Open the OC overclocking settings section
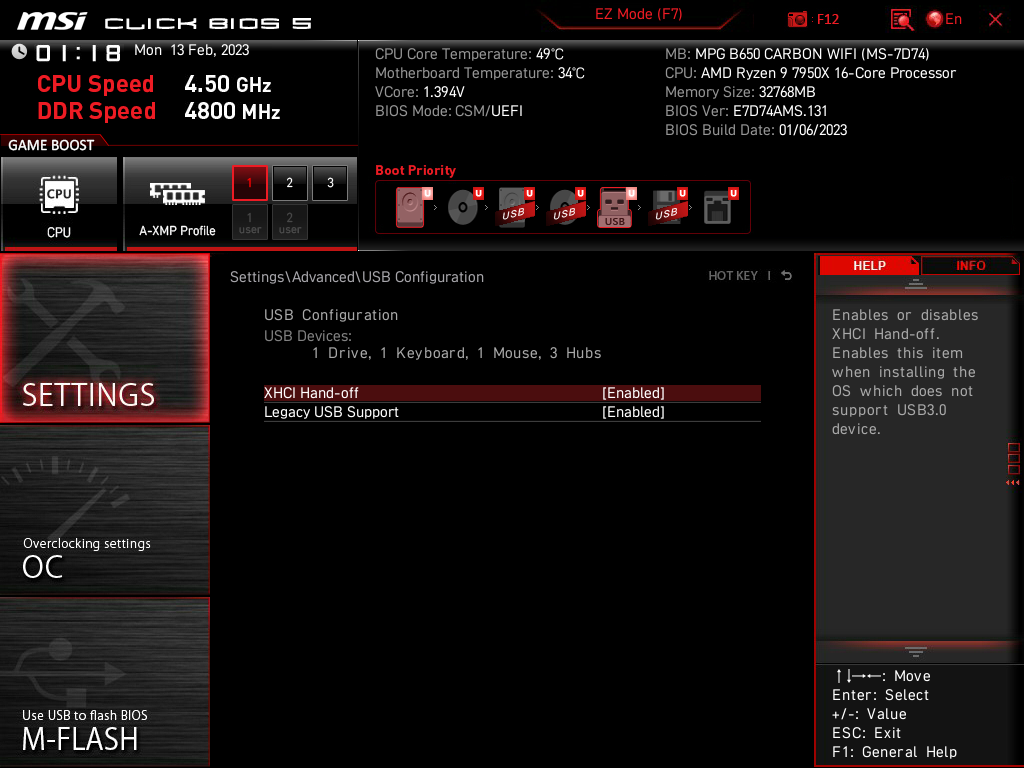Image resolution: width=1024 pixels, height=768 pixels. point(104,511)
